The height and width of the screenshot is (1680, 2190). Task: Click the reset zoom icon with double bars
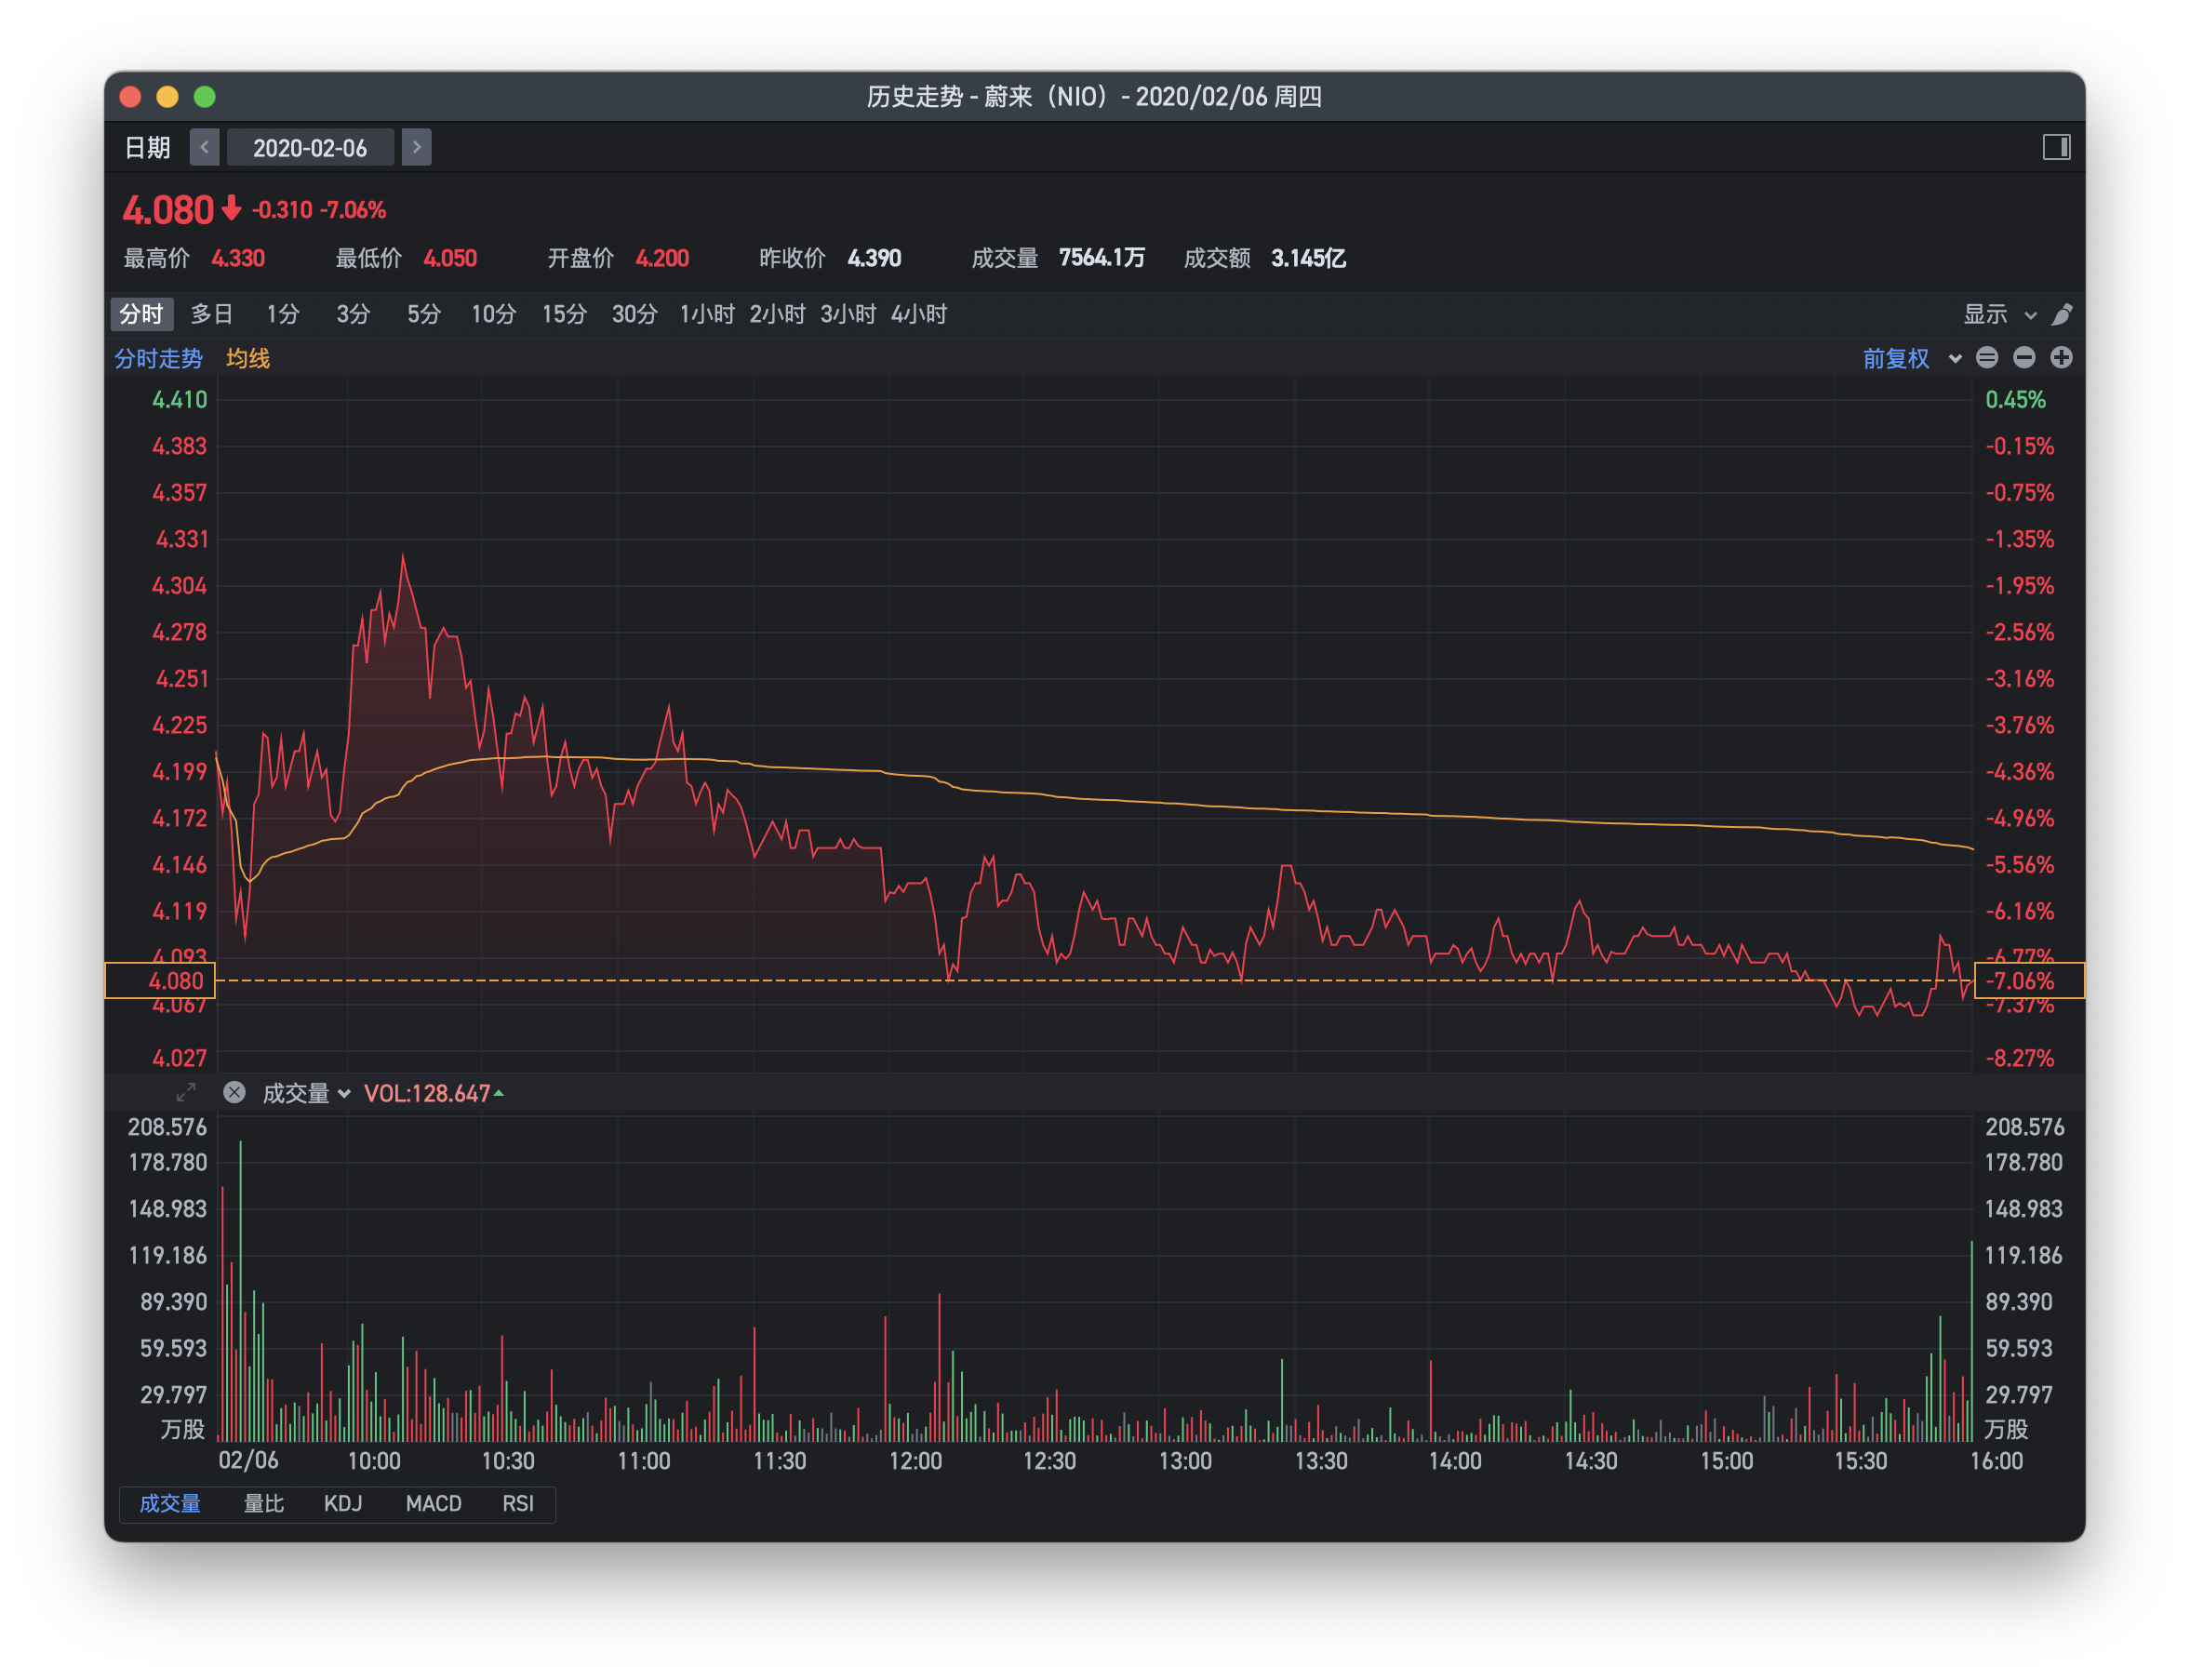(1987, 357)
